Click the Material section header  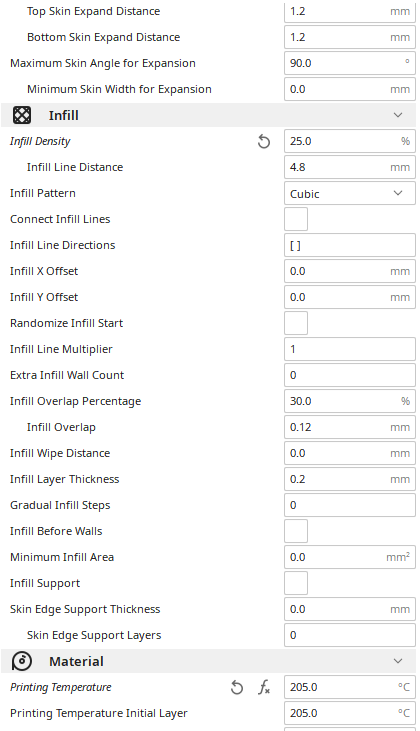point(208,661)
